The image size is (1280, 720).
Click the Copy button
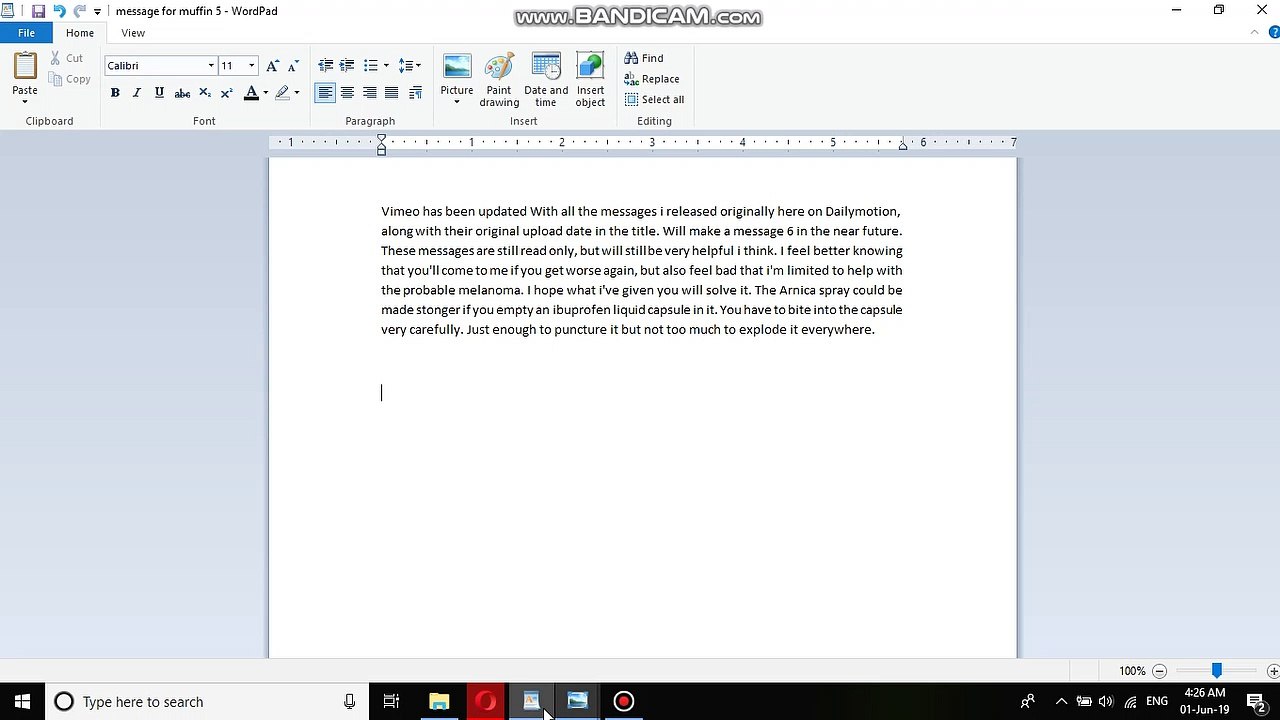click(x=69, y=79)
